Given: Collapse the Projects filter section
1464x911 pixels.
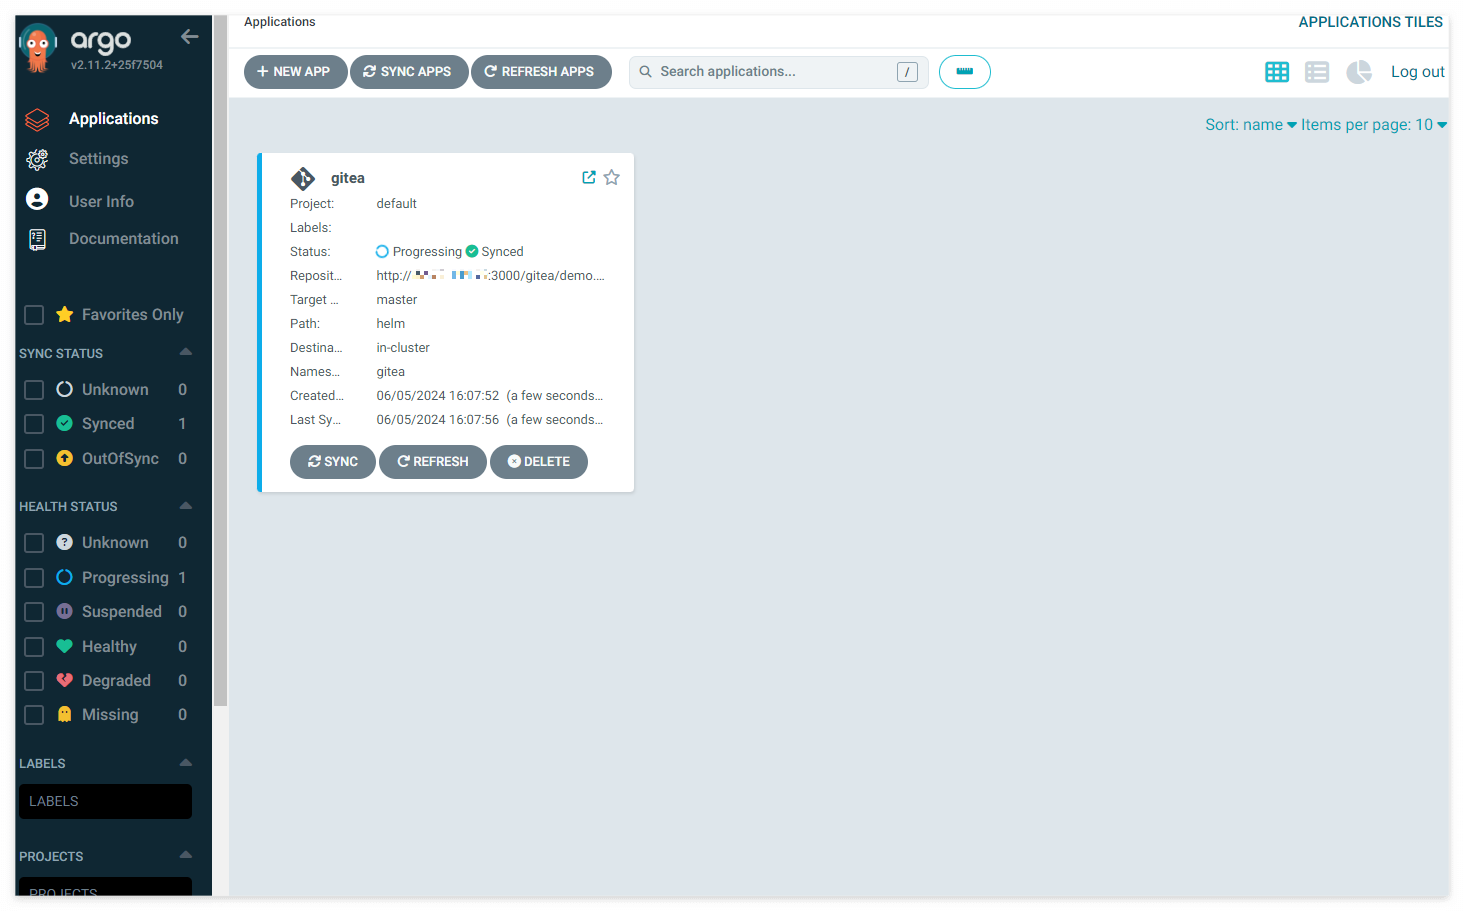Looking at the screenshot, I should click(x=185, y=854).
